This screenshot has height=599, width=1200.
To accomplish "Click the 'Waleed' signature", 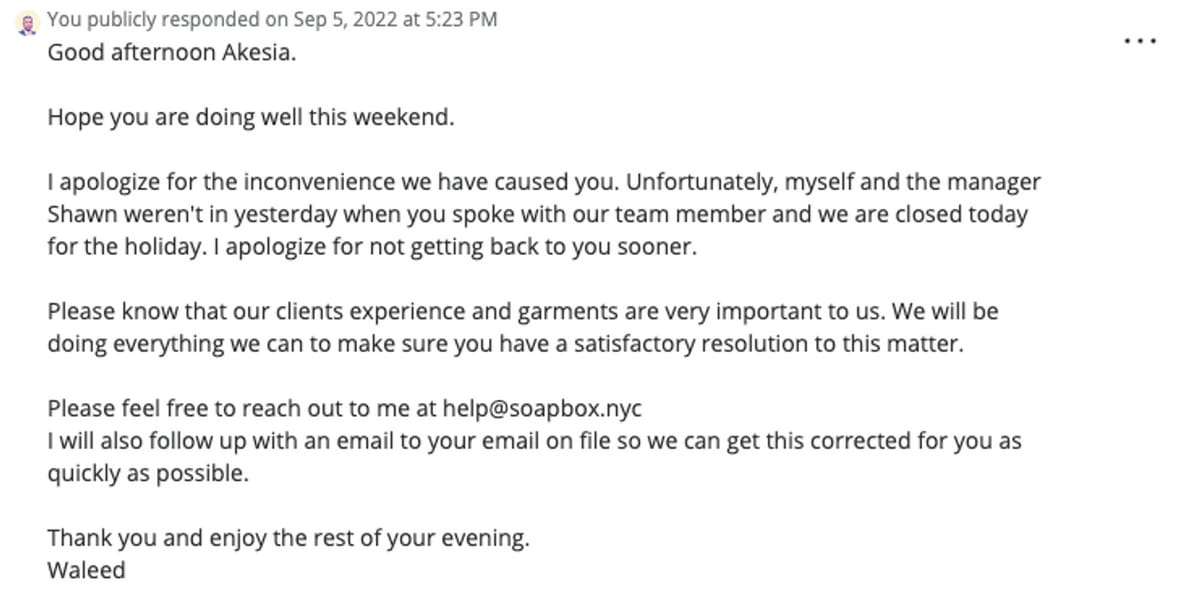I will coord(86,570).
